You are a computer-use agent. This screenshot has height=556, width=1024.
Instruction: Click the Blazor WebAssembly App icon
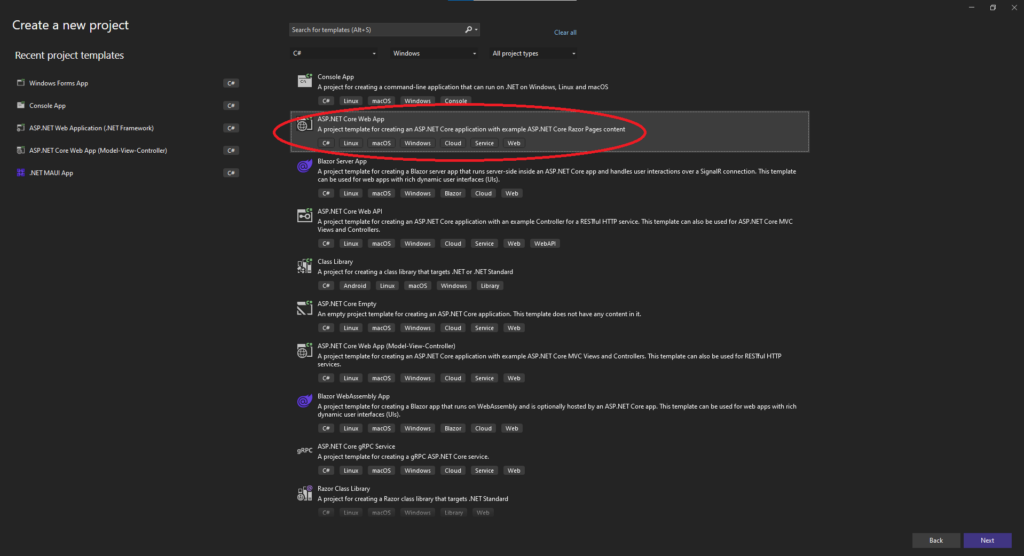(x=304, y=401)
